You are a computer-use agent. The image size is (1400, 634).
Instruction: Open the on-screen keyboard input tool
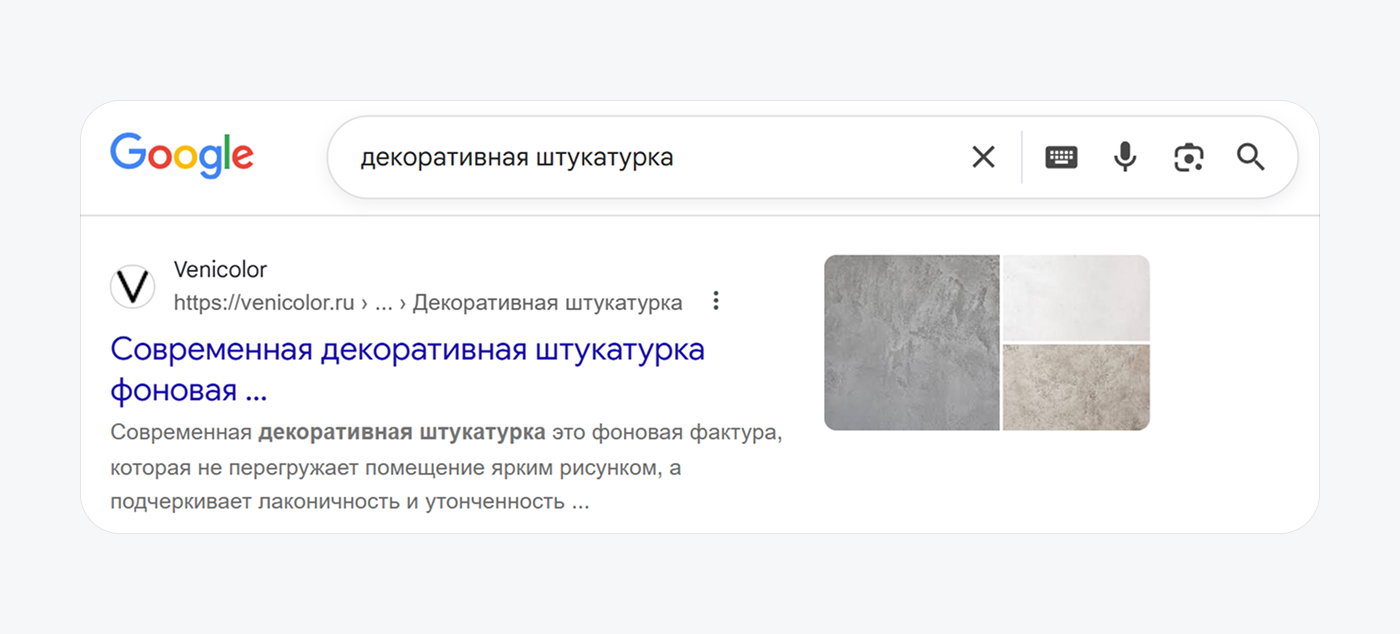pos(1061,157)
